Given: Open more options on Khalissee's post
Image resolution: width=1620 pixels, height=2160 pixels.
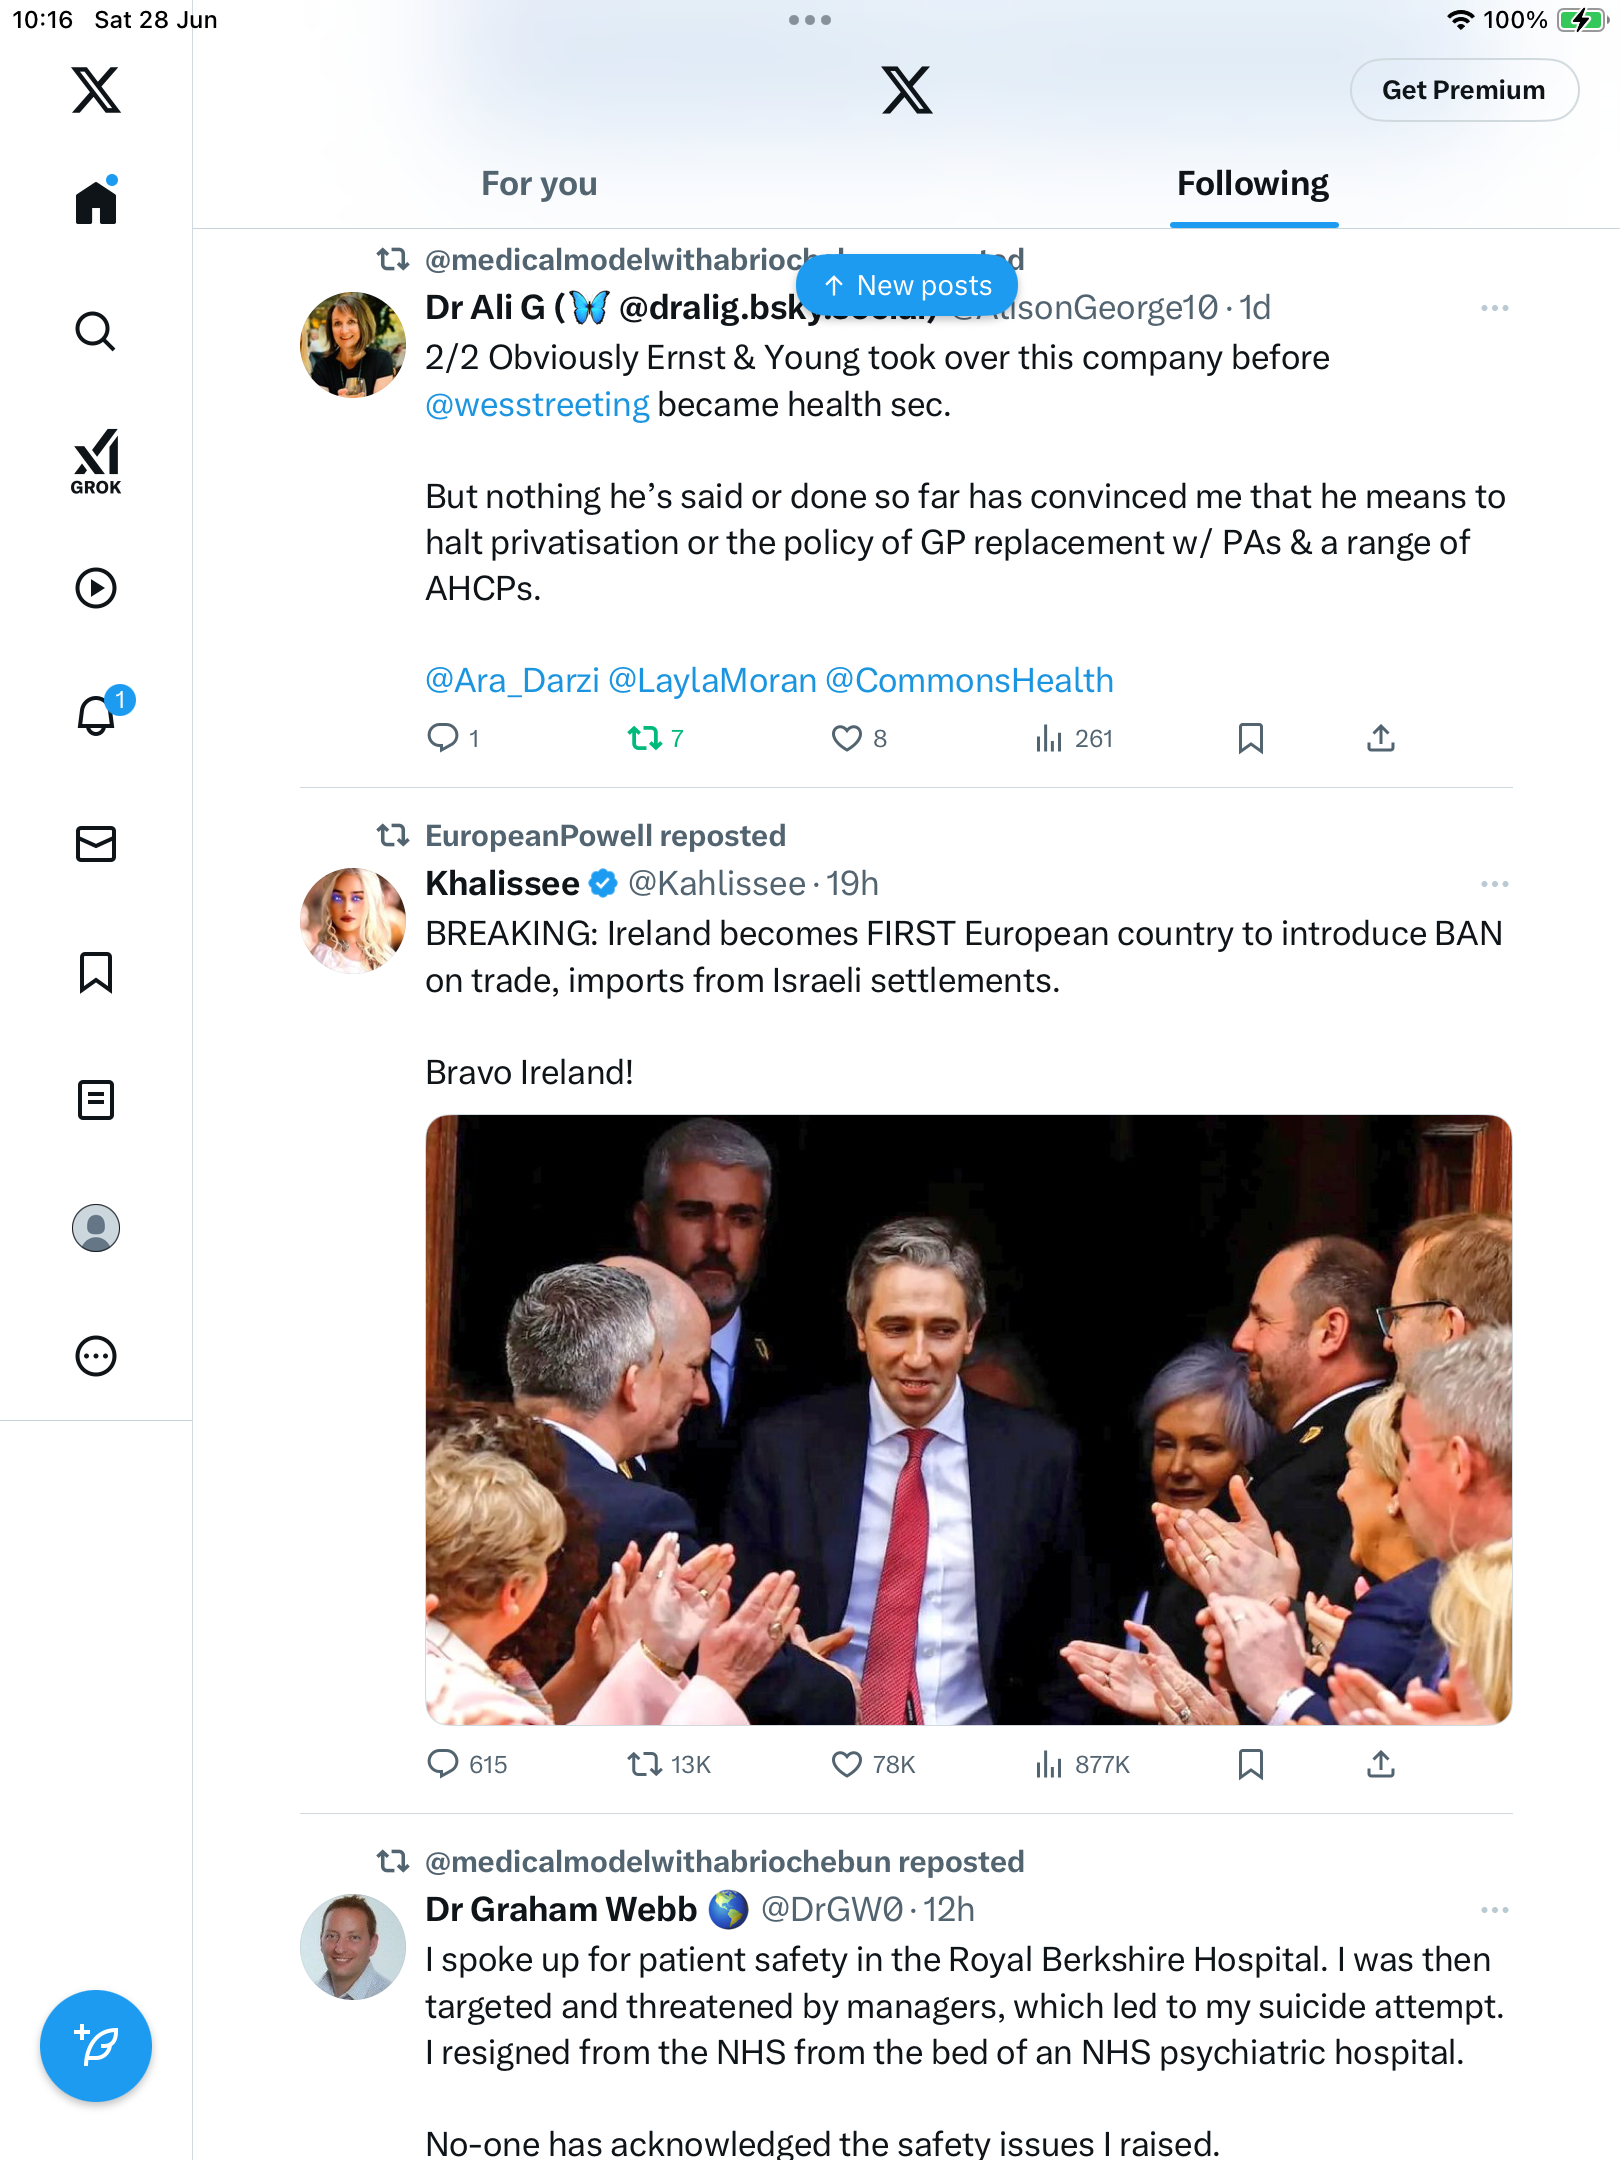Looking at the screenshot, I should (x=1495, y=884).
